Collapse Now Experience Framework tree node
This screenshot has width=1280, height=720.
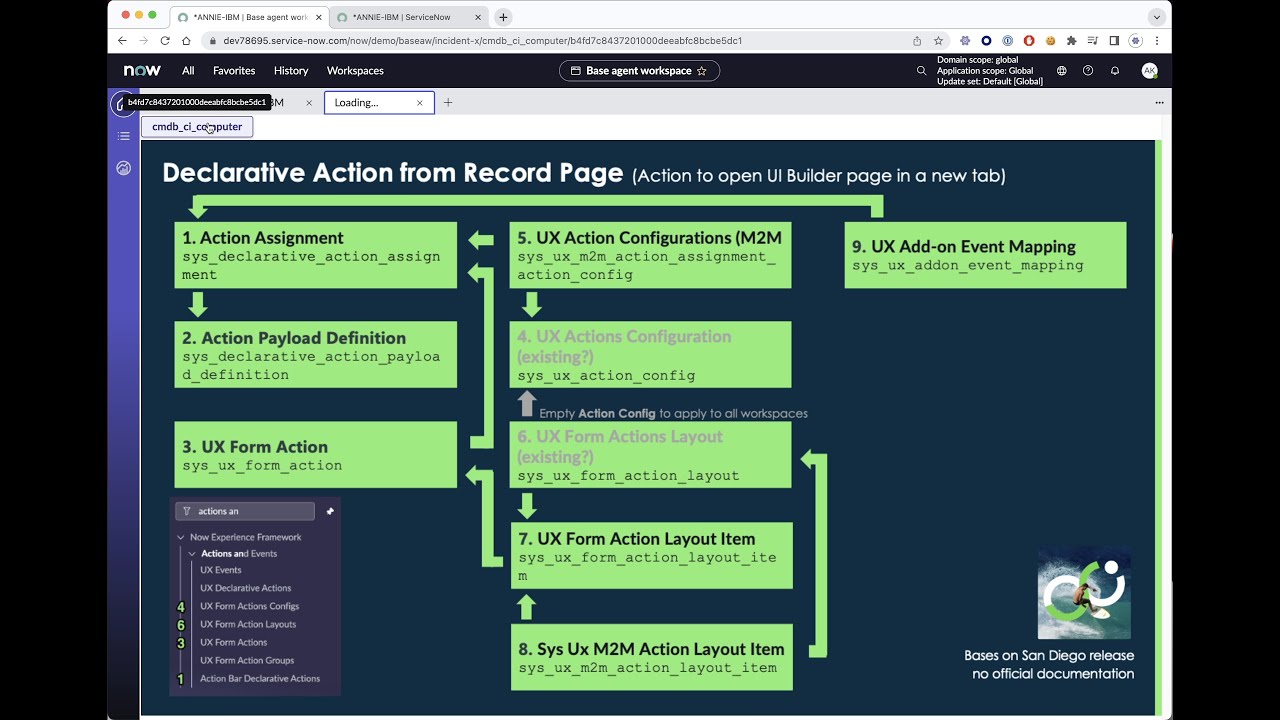pyautogui.click(x=181, y=537)
